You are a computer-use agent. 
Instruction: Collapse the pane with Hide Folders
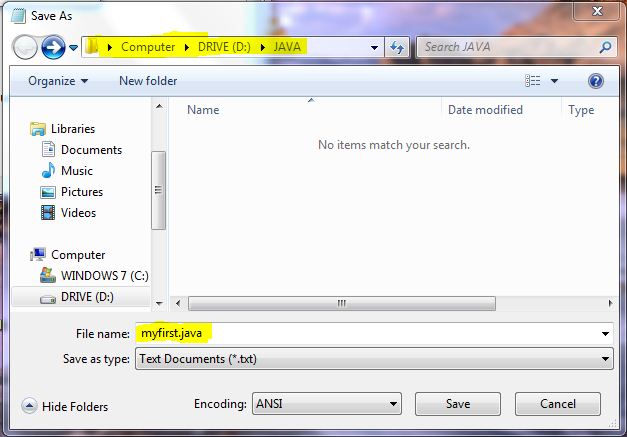65,407
